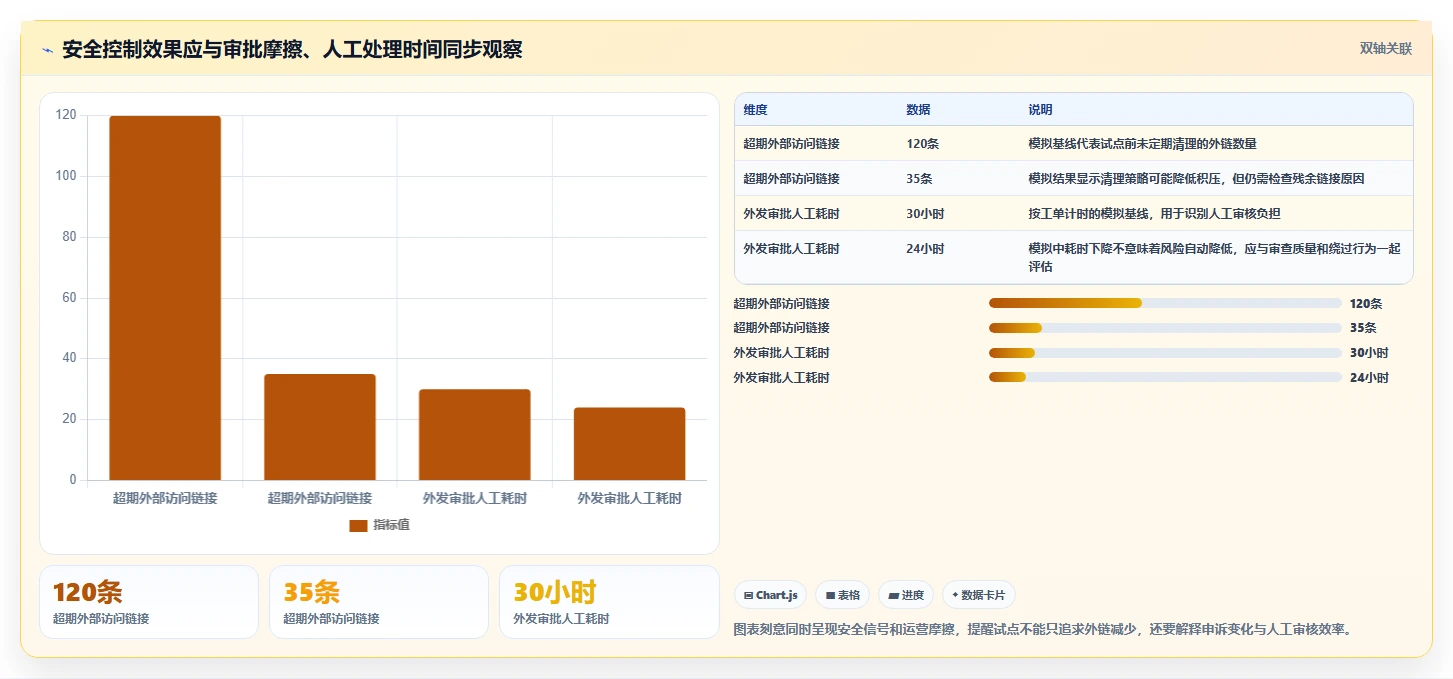Click the y-axis label 80
Image resolution: width=1453 pixels, height=679 pixels.
pyautogui.click(x=69, y=237)
